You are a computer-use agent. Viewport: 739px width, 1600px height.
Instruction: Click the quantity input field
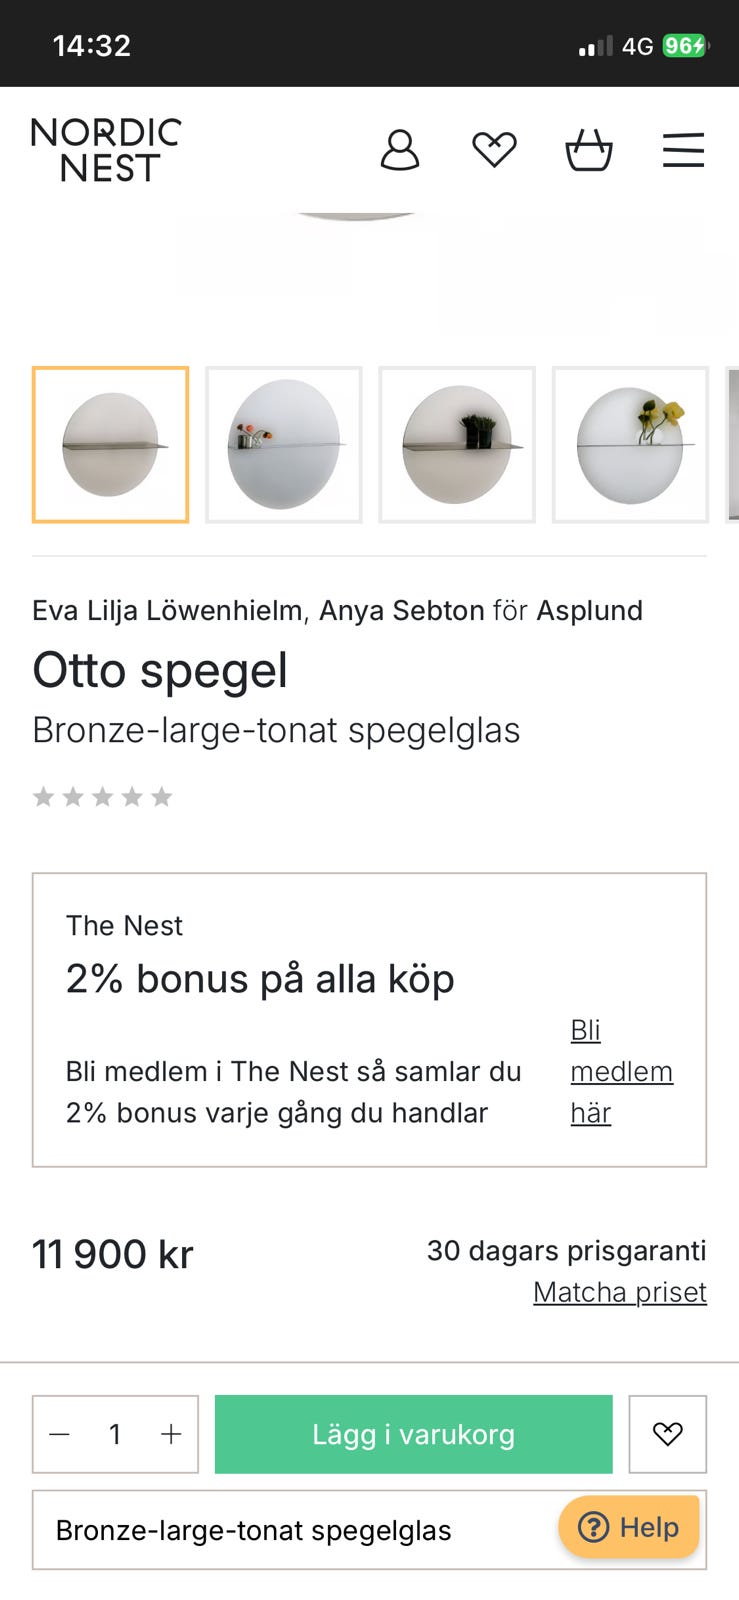point(115,1434)
